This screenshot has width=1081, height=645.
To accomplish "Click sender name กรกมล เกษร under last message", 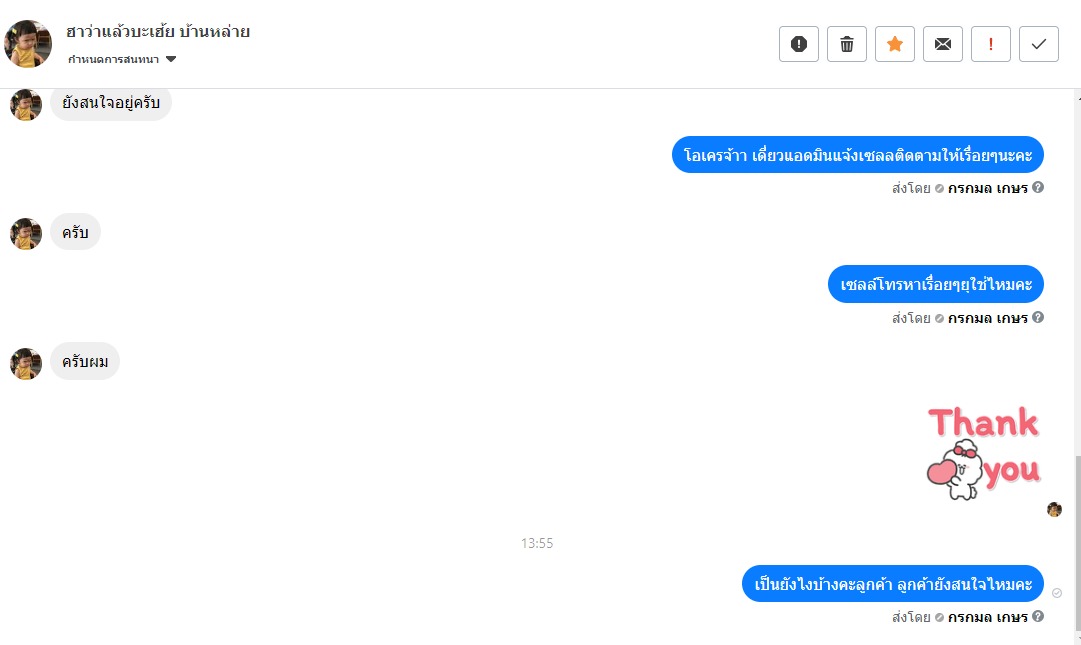I will 987,617.
